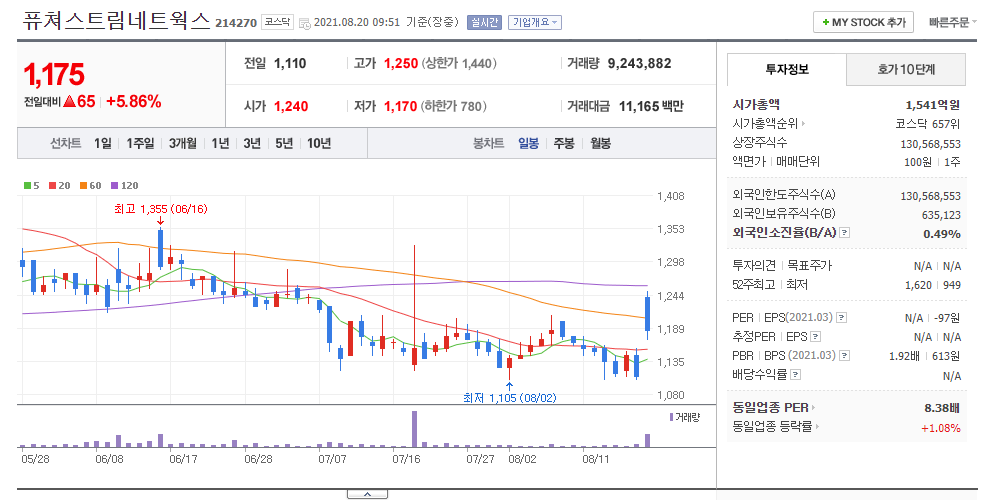This screenshot has height=500, width=991.
Task: Click 외국인소진율 value 0.49%
Action: 942,234
